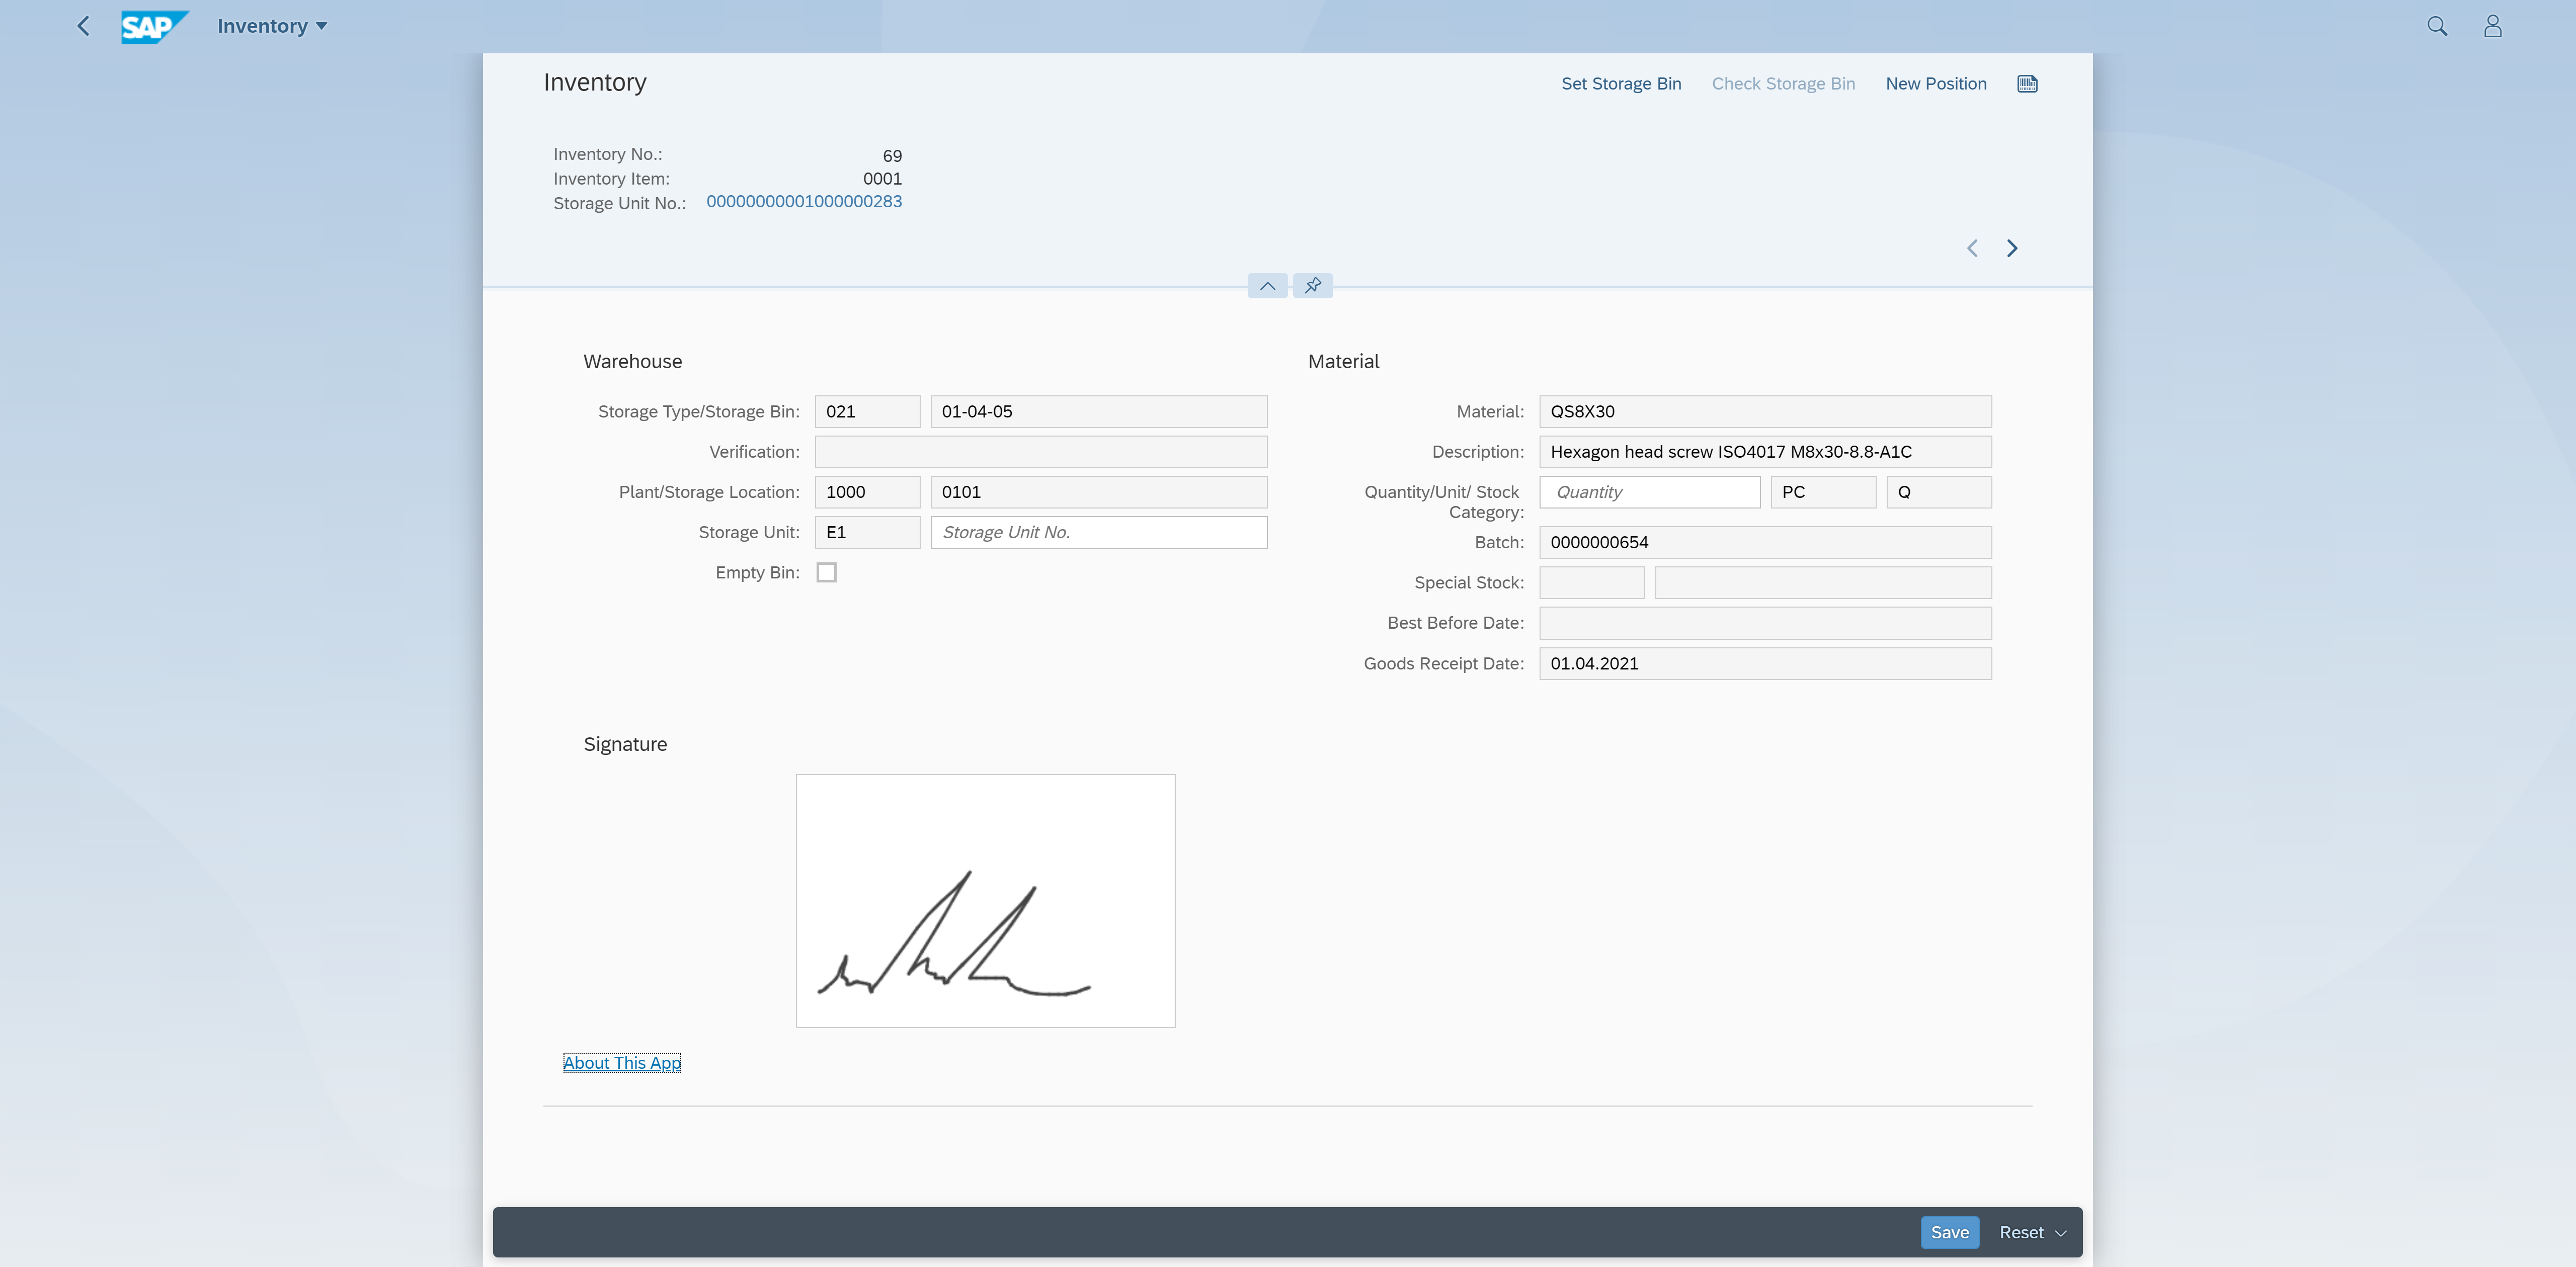Open storage unit link 00000000001000000283

point(804,201)
